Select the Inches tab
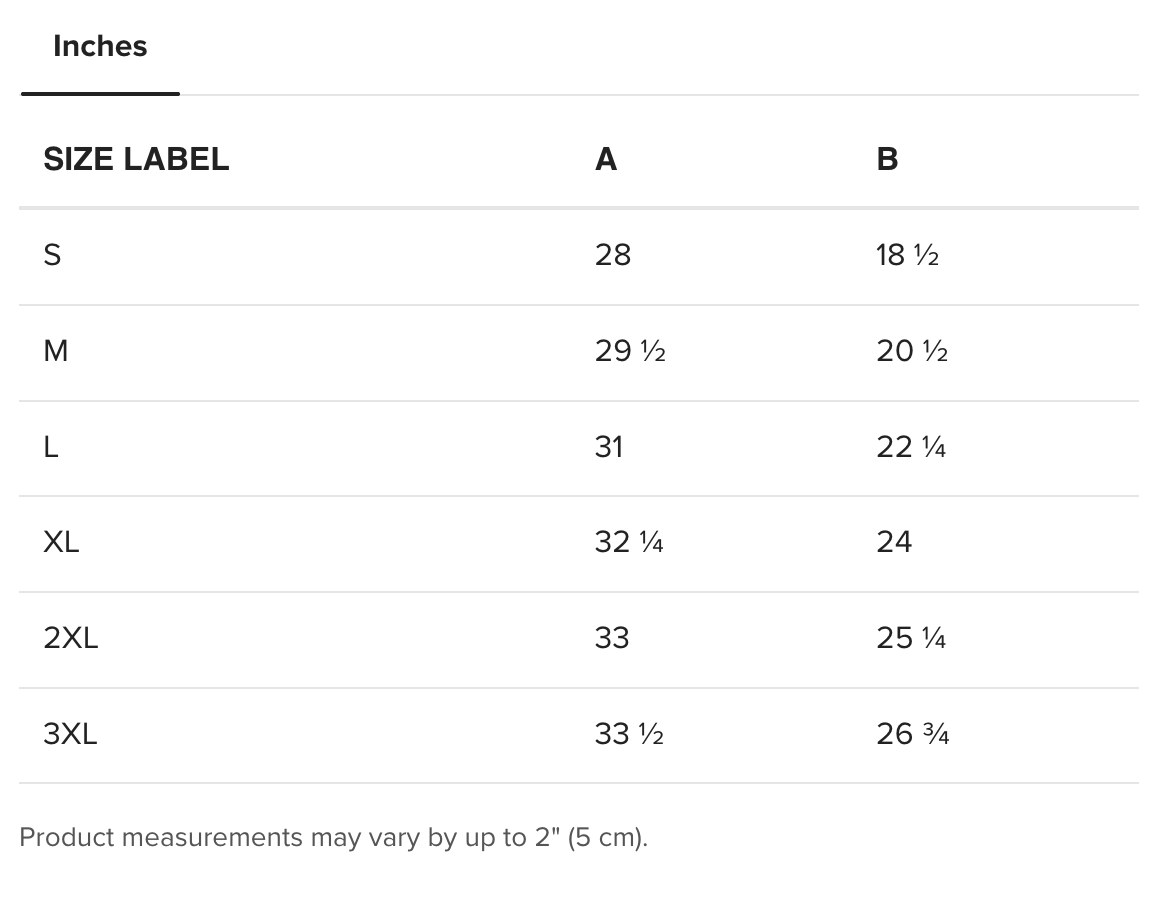 click(100, 46)
